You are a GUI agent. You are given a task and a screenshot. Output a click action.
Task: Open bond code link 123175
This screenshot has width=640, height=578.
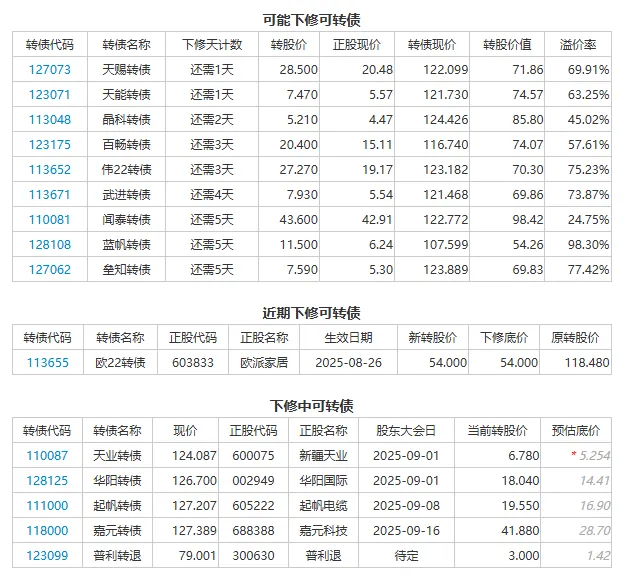pos(49,144)
